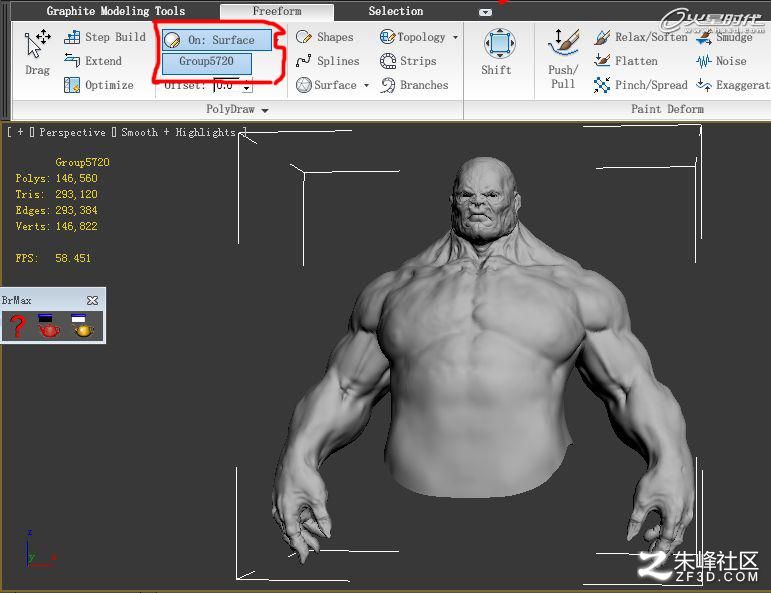Image resolution: width=771 pixels, height=593 pixels.
Task: Click the Polys: 146,560 statistic
Action: click(57, 178)
